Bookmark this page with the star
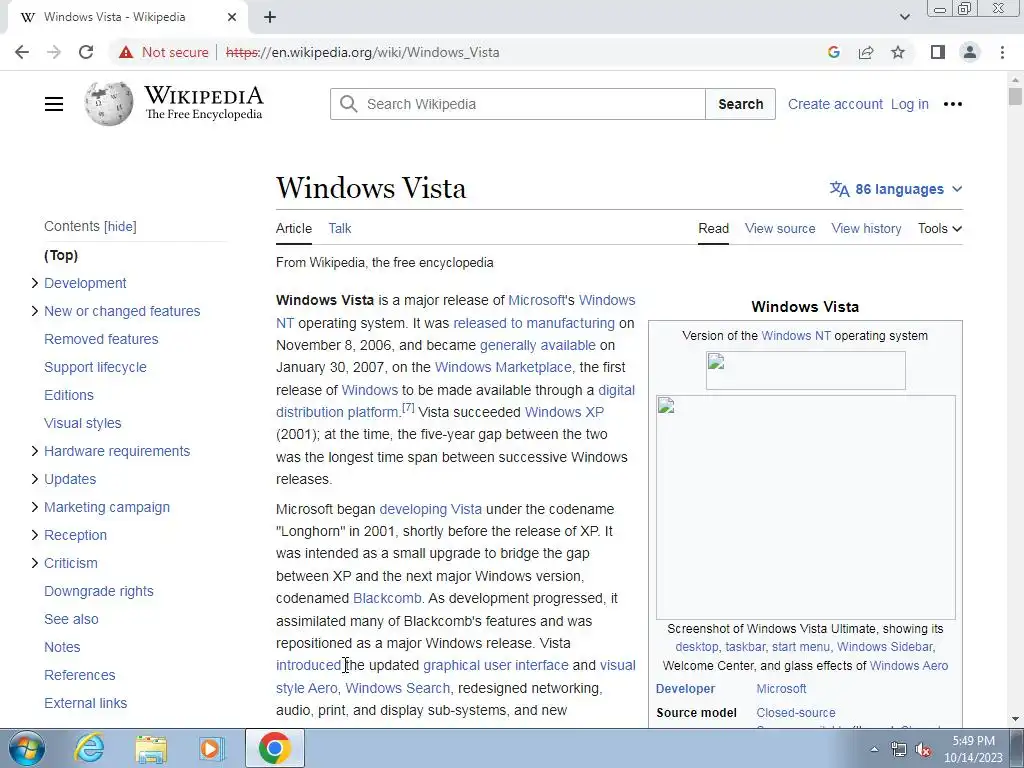This screenshot has height=768, width=1024. pos(898,52)
